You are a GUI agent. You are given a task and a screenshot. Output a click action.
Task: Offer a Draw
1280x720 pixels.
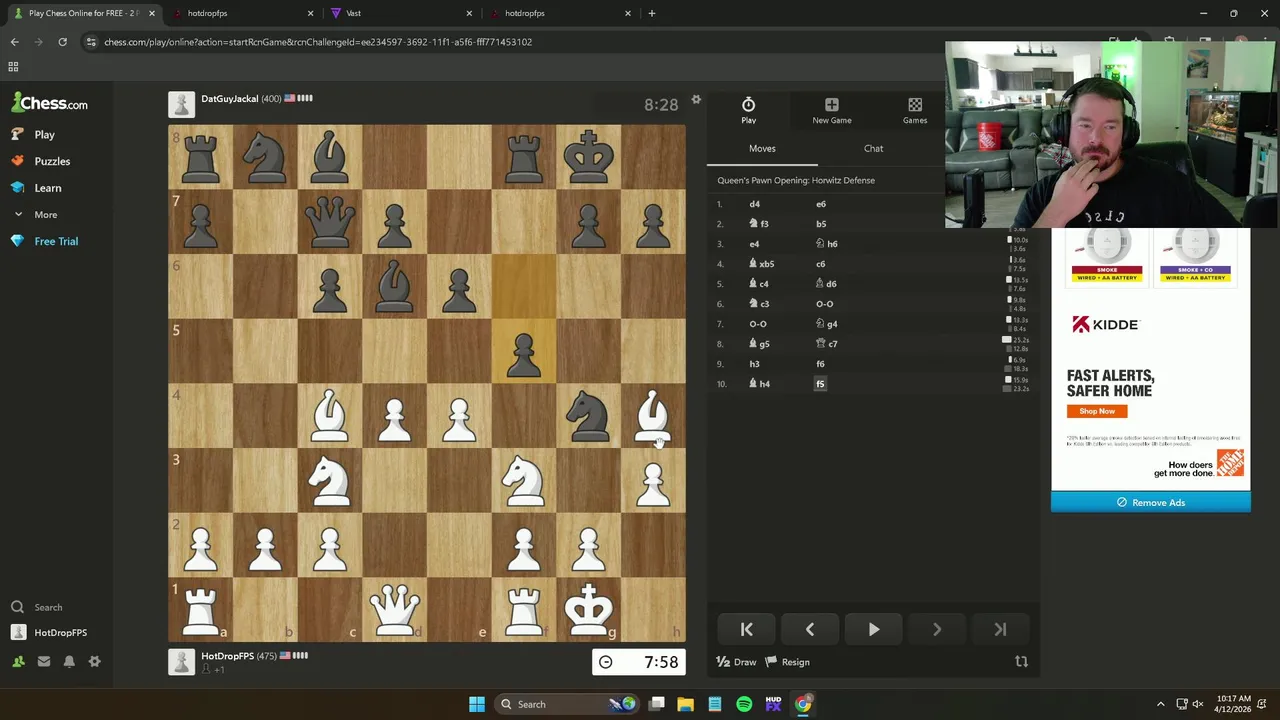[736, 662]
